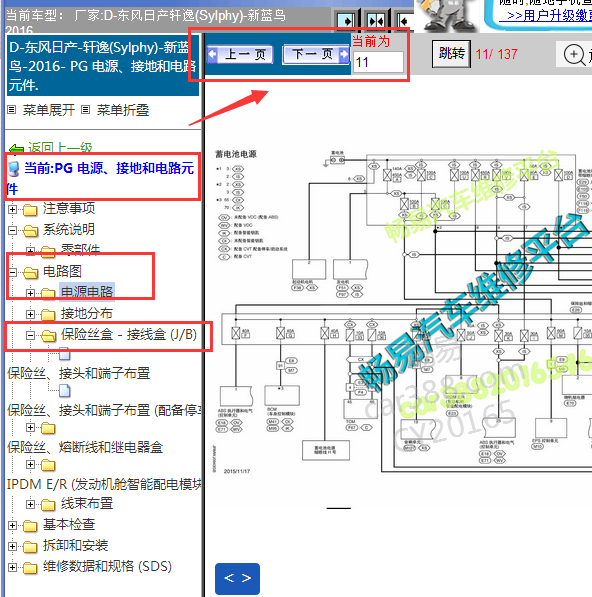Click the folder icon beside 电源电路

coord(48,293)
